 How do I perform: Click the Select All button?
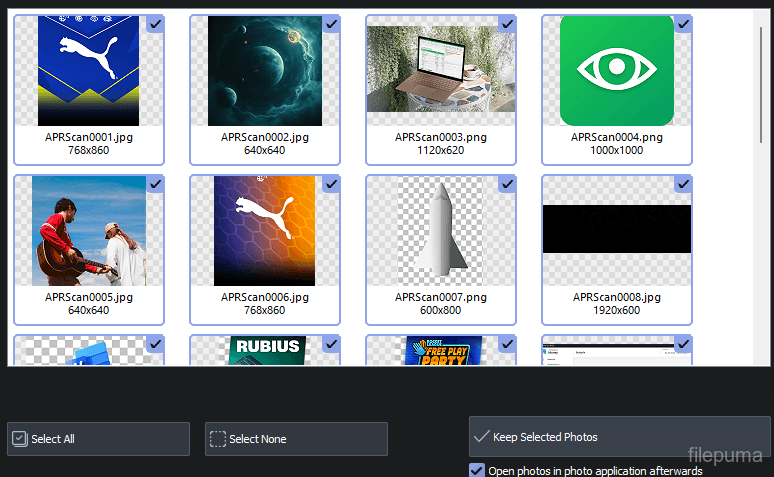(98, 439)
